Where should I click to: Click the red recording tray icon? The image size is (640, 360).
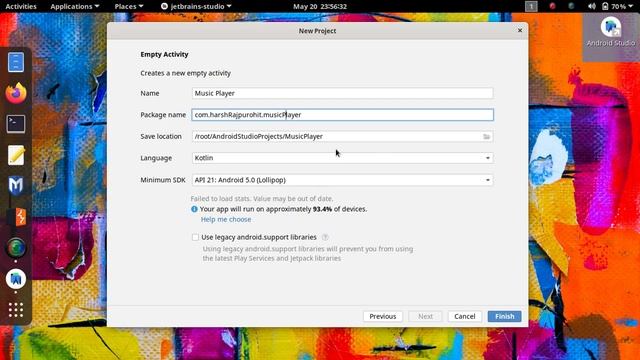pos(552,6)
